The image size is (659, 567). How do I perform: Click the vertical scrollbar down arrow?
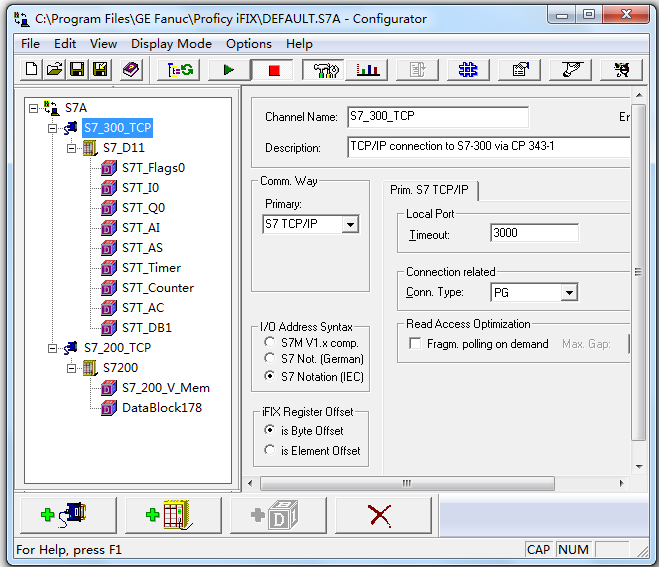[639, 467]
